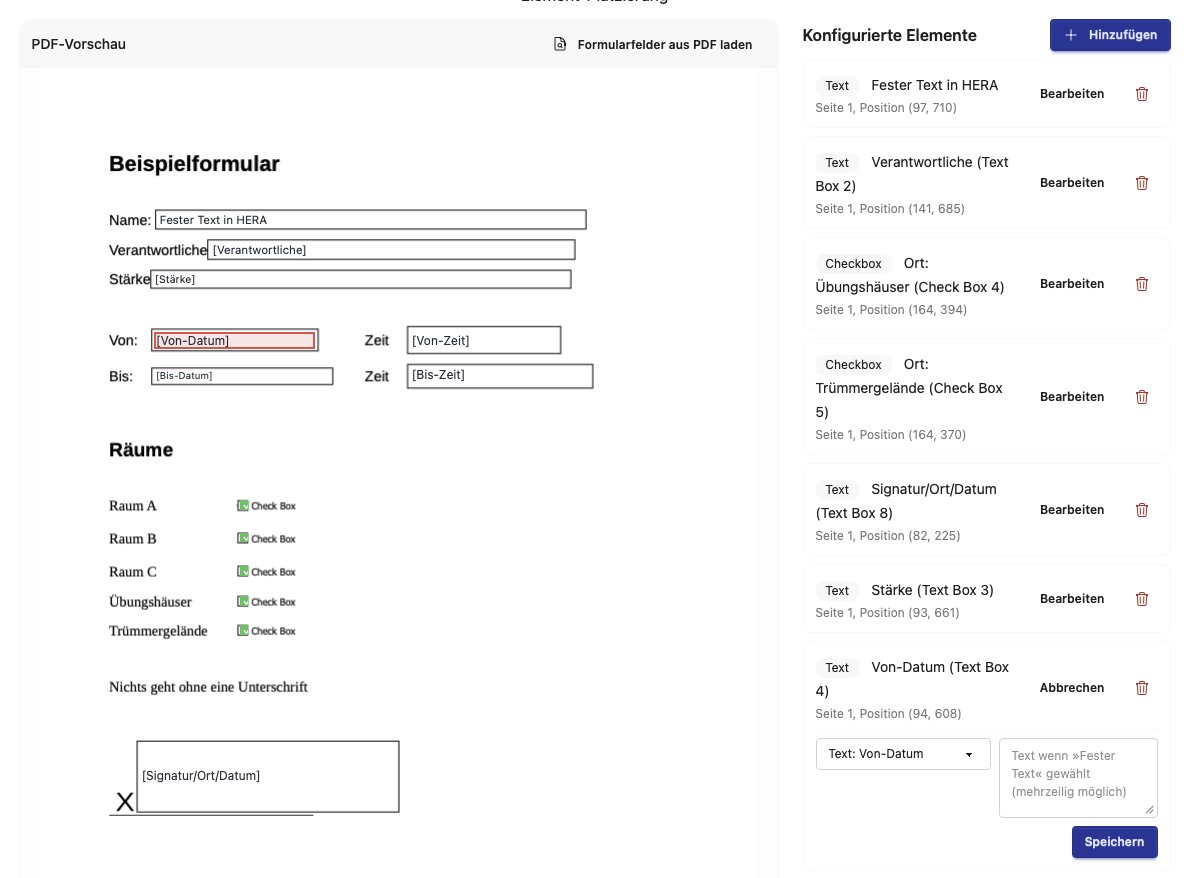This screenshot has height=878, width=1197.
Task: Delete the Verantwortliche (Text Box 2) element
Action: [x=1142, y=183]
